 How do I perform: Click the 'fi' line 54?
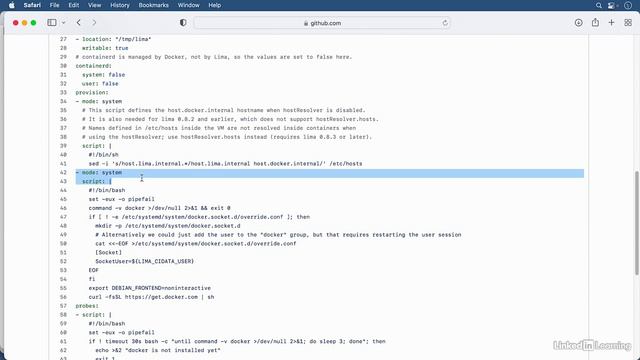pos(92,279)
